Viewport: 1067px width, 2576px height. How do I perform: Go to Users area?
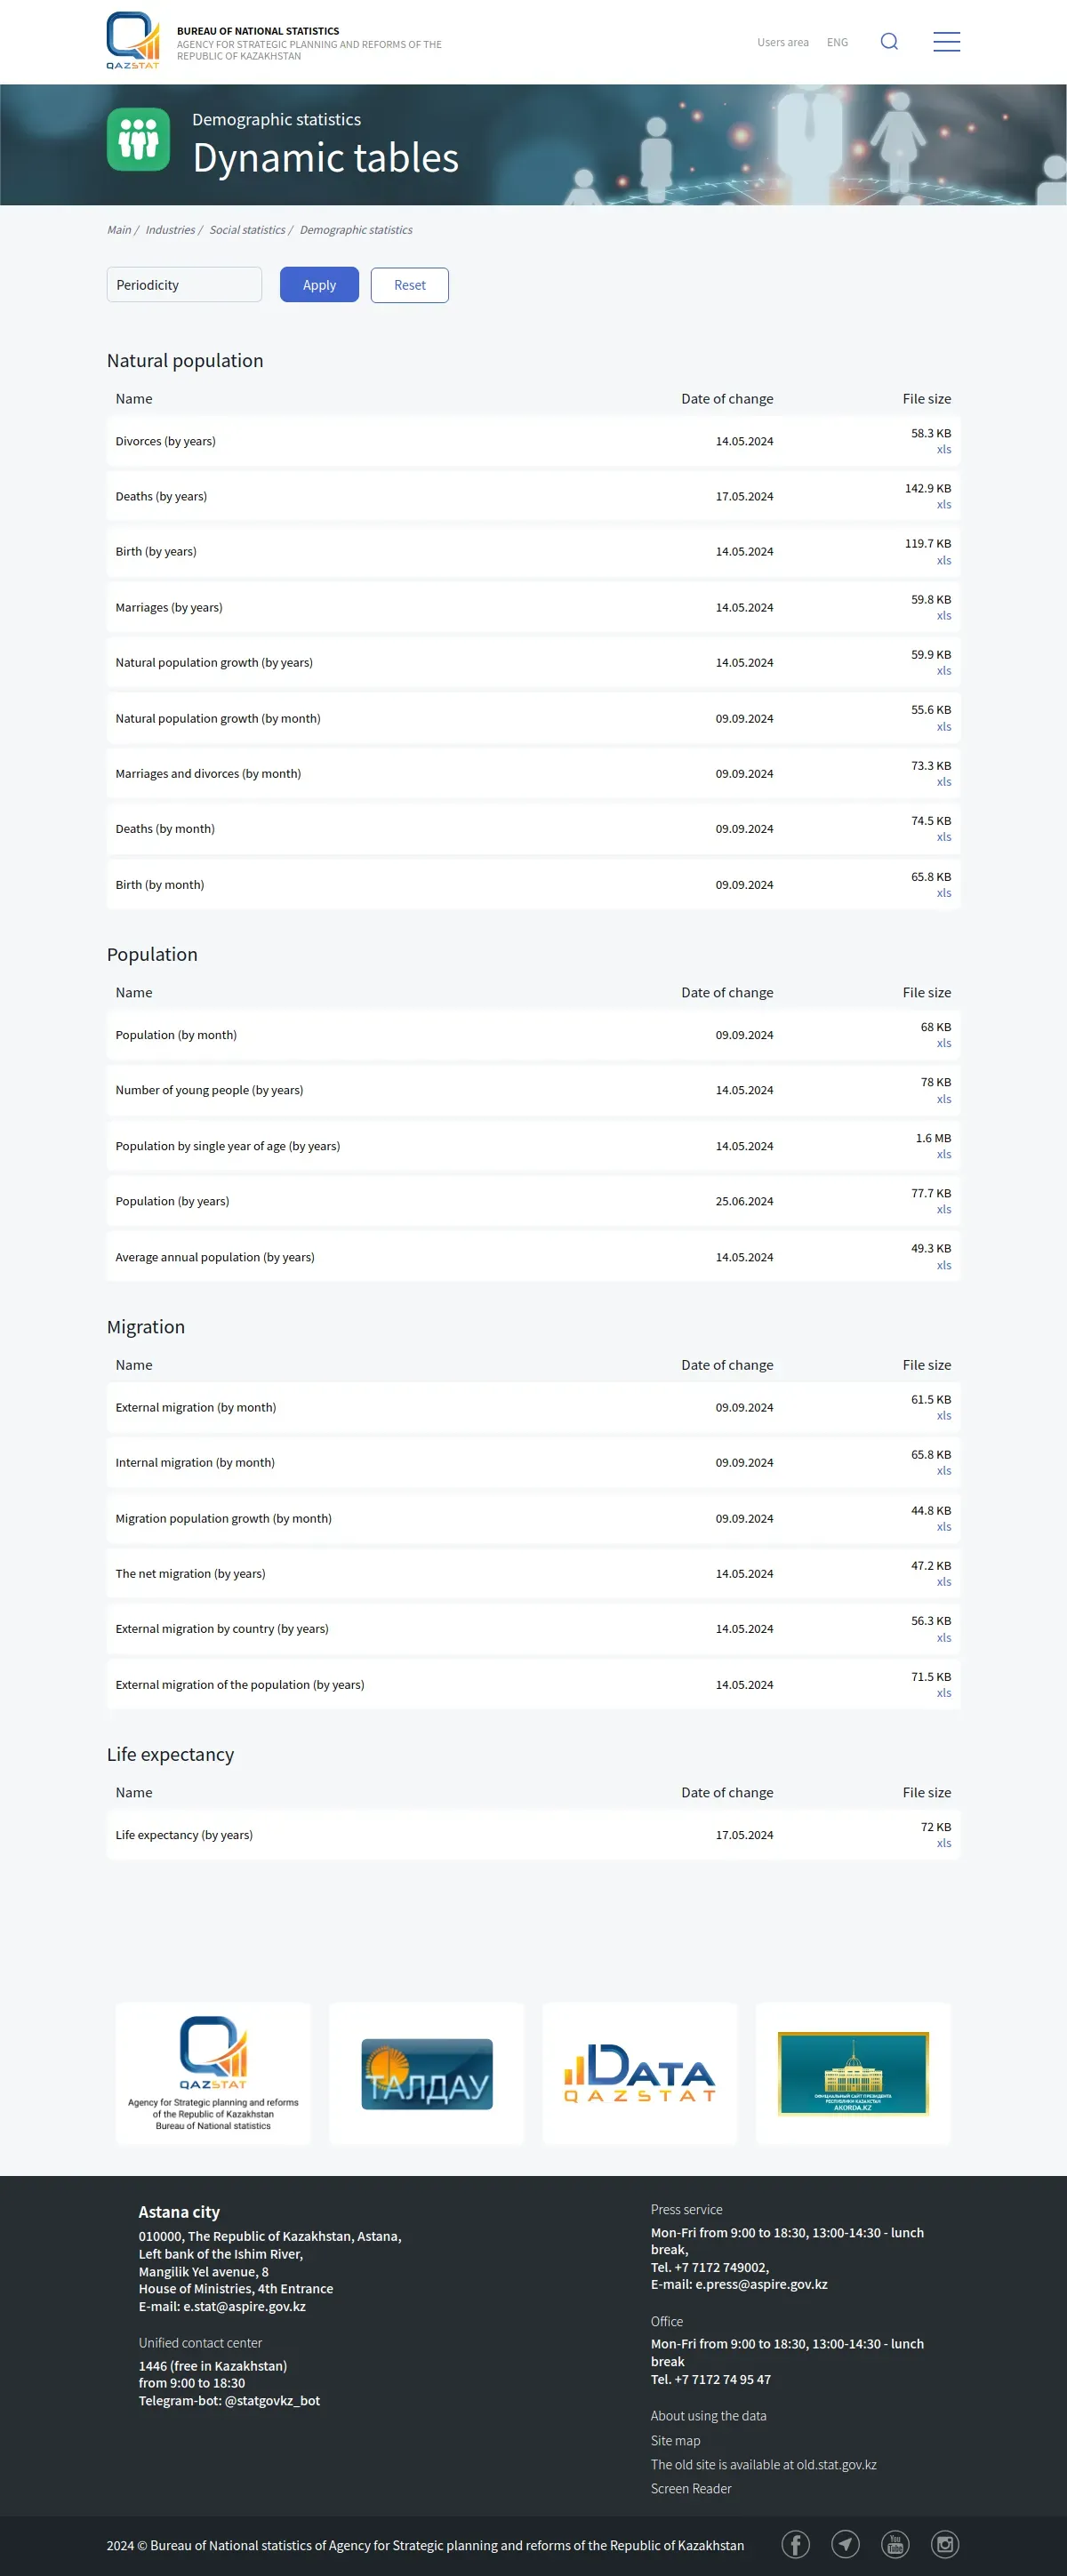pos(782,42)
